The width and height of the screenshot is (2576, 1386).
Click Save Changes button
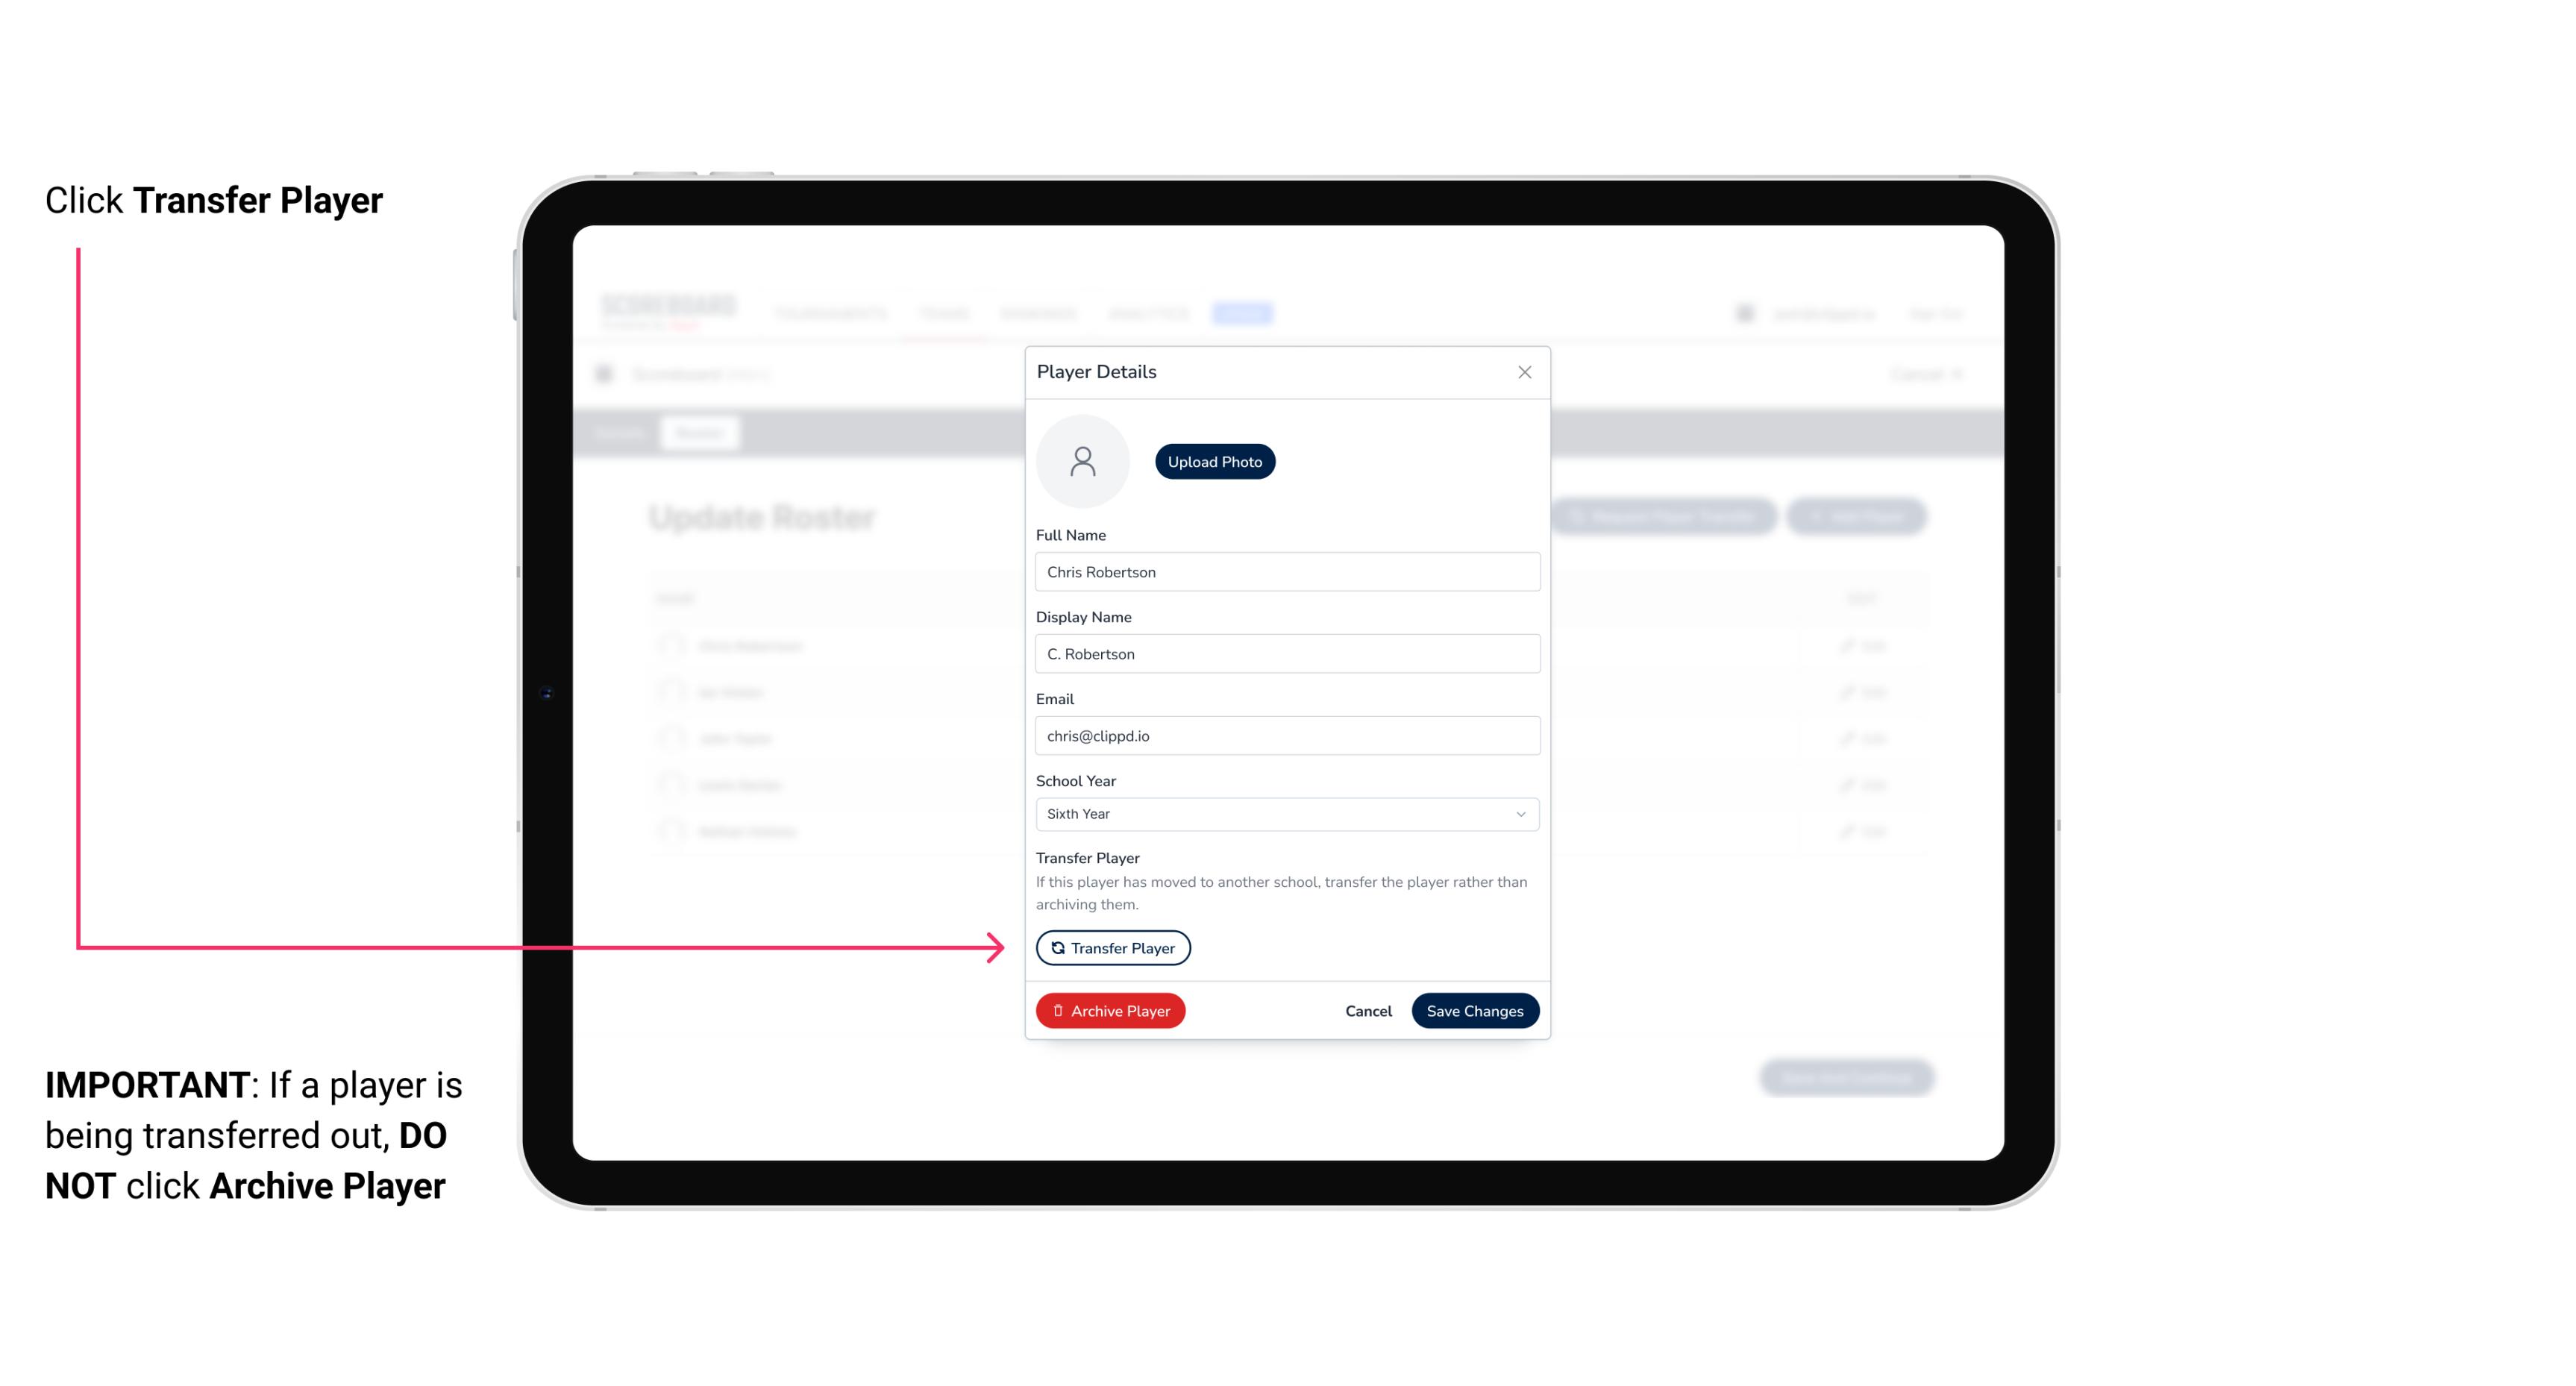1475,1009
